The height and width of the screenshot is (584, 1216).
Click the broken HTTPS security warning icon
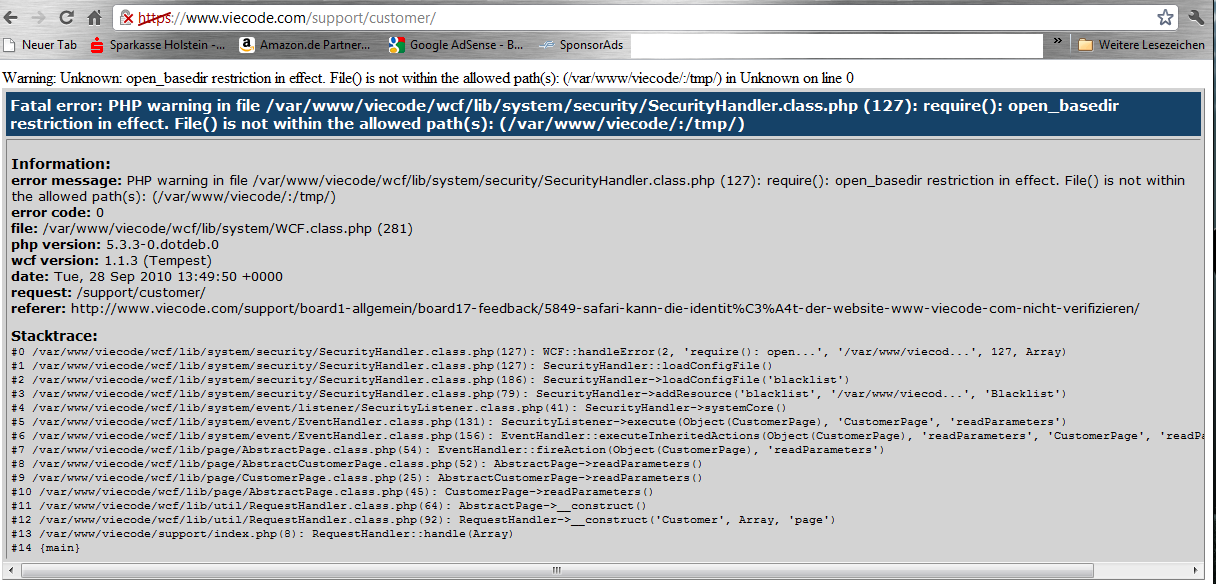click(127, 18)
